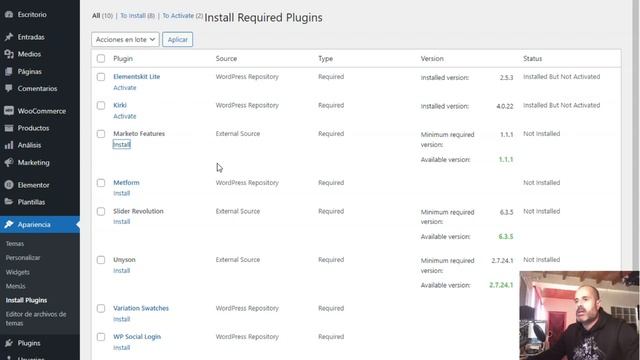Screen dimensions: 640x360
Task: Open WooCommerce in the sidebar menu
Action: click(x=42, y=111)
